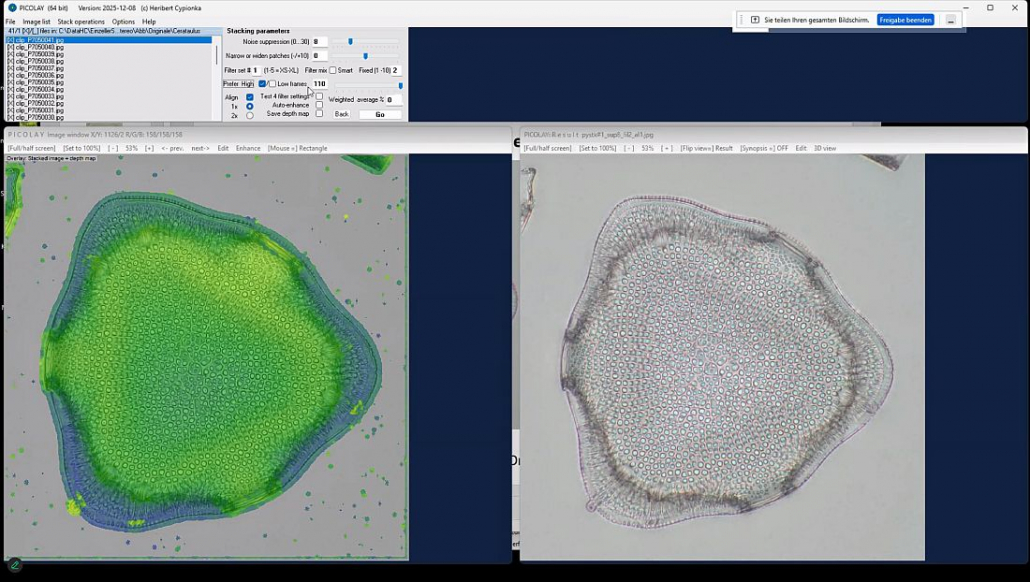Click the screen sharing indicator icon
This screenshot has height=582, width=1030.
[x=755, y=20]
